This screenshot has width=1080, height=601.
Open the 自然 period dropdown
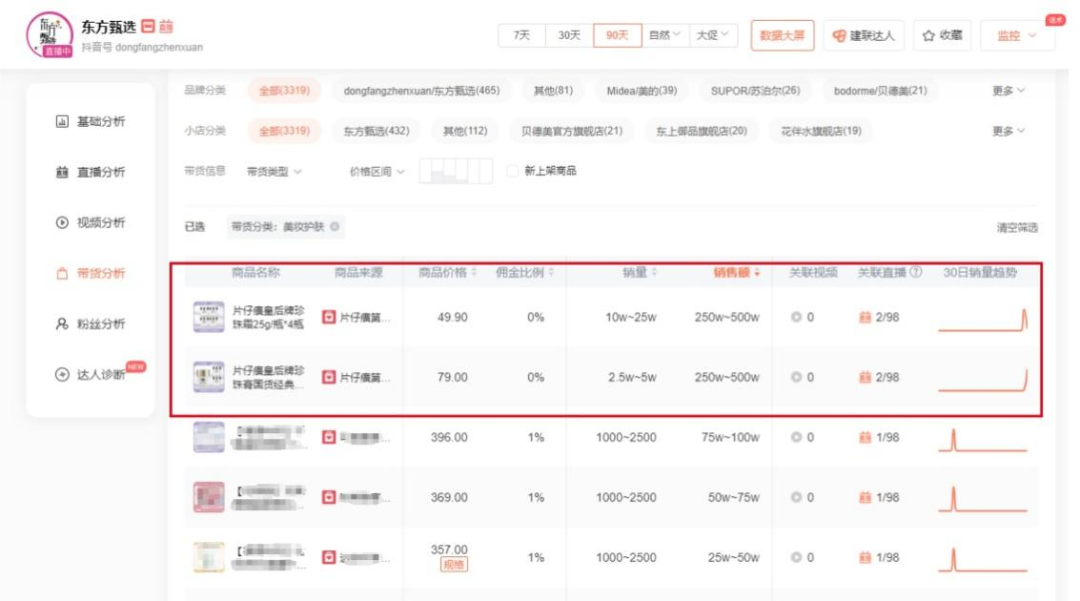(664, 35)
